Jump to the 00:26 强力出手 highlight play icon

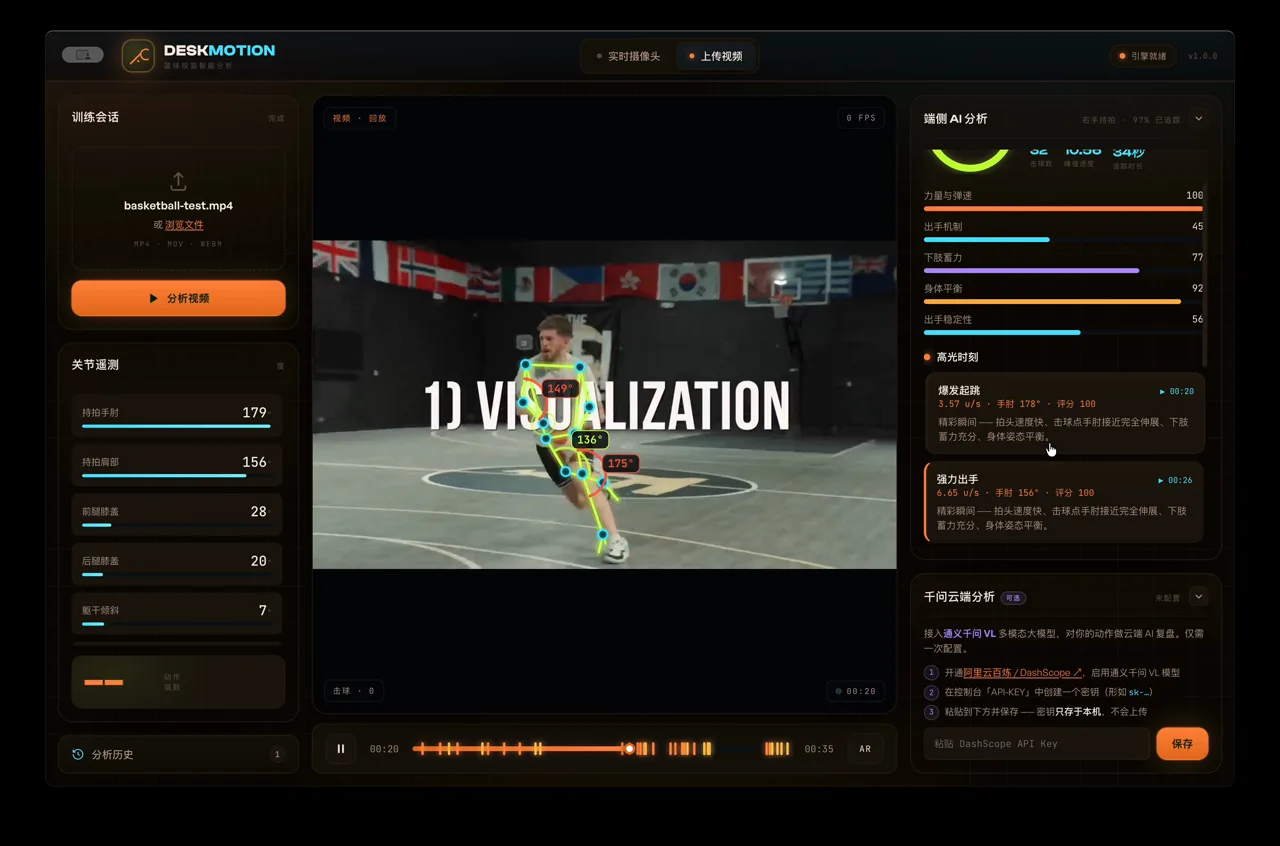[x=1161, y=481]
